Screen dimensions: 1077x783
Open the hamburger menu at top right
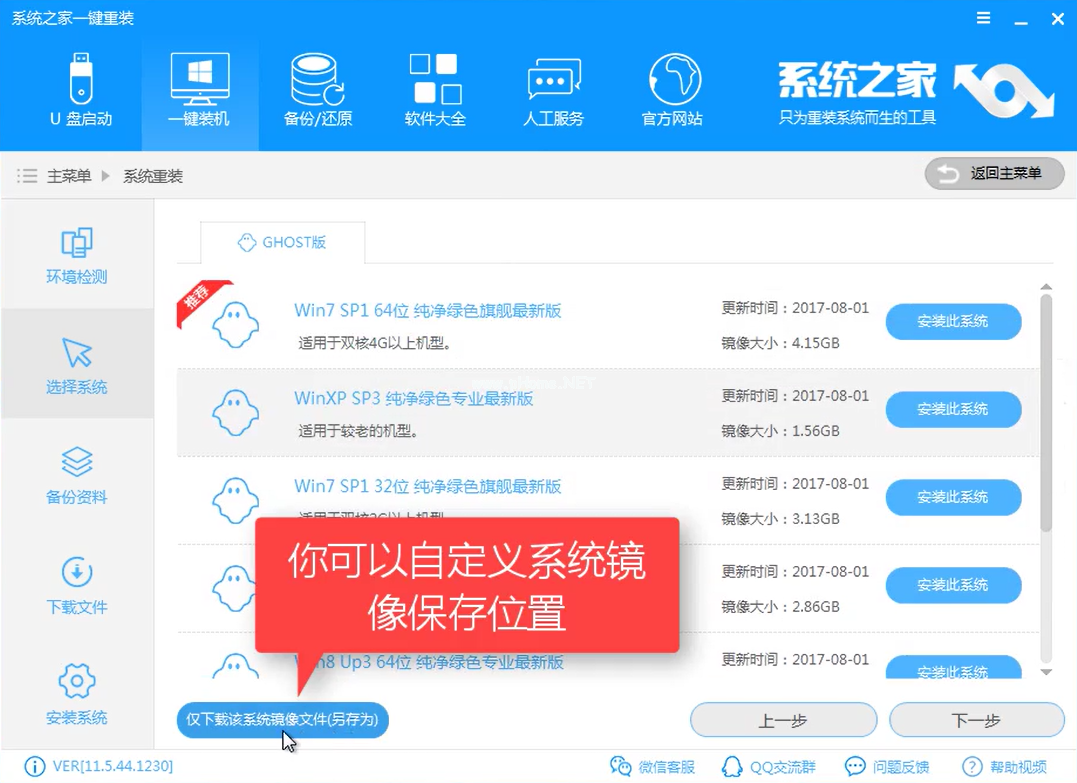983,18
